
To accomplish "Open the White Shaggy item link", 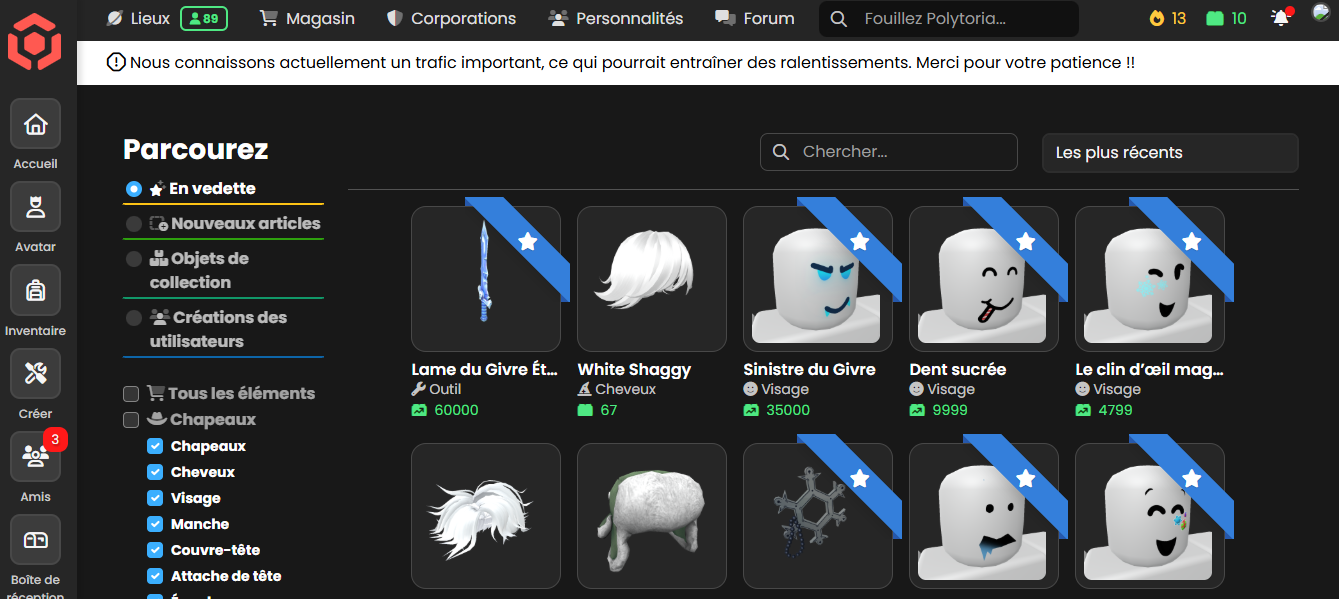I will [634, 370].
